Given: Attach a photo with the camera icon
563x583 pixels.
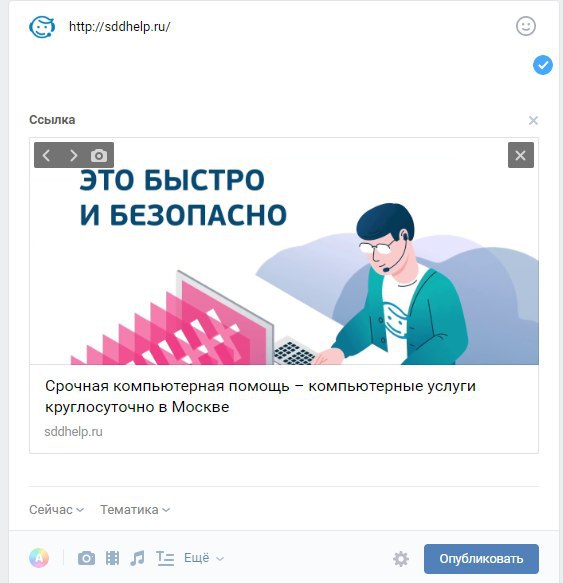Looking at the screenshot, I should click(86, 558).
